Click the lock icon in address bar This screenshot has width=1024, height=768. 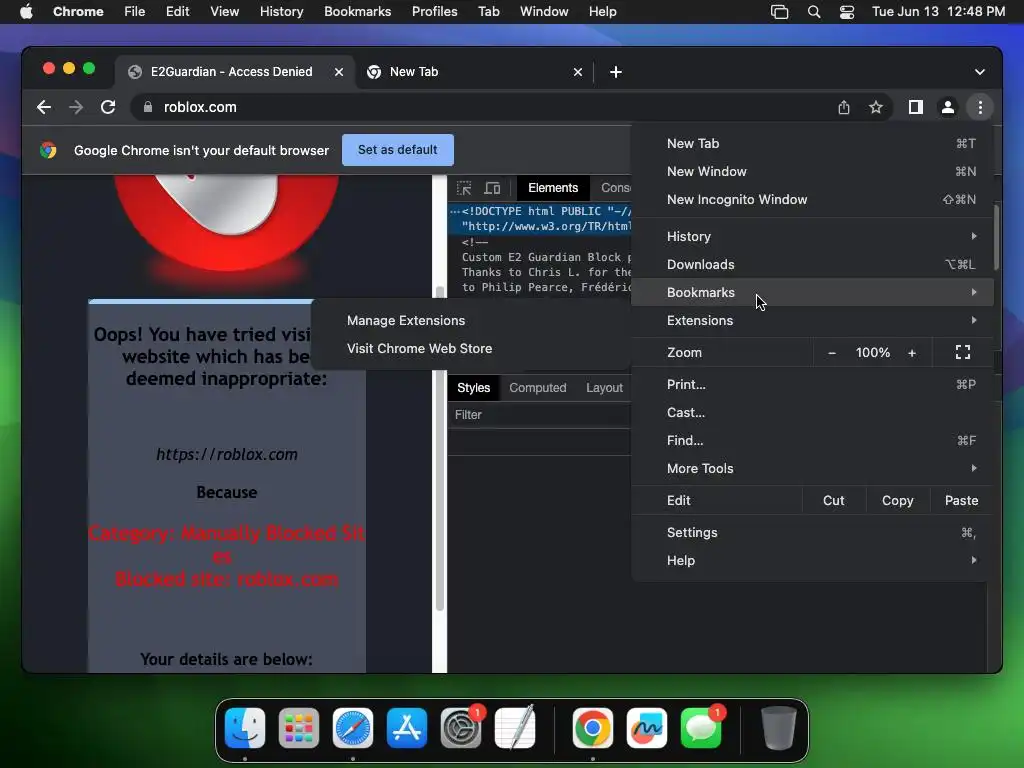(148, 107)
